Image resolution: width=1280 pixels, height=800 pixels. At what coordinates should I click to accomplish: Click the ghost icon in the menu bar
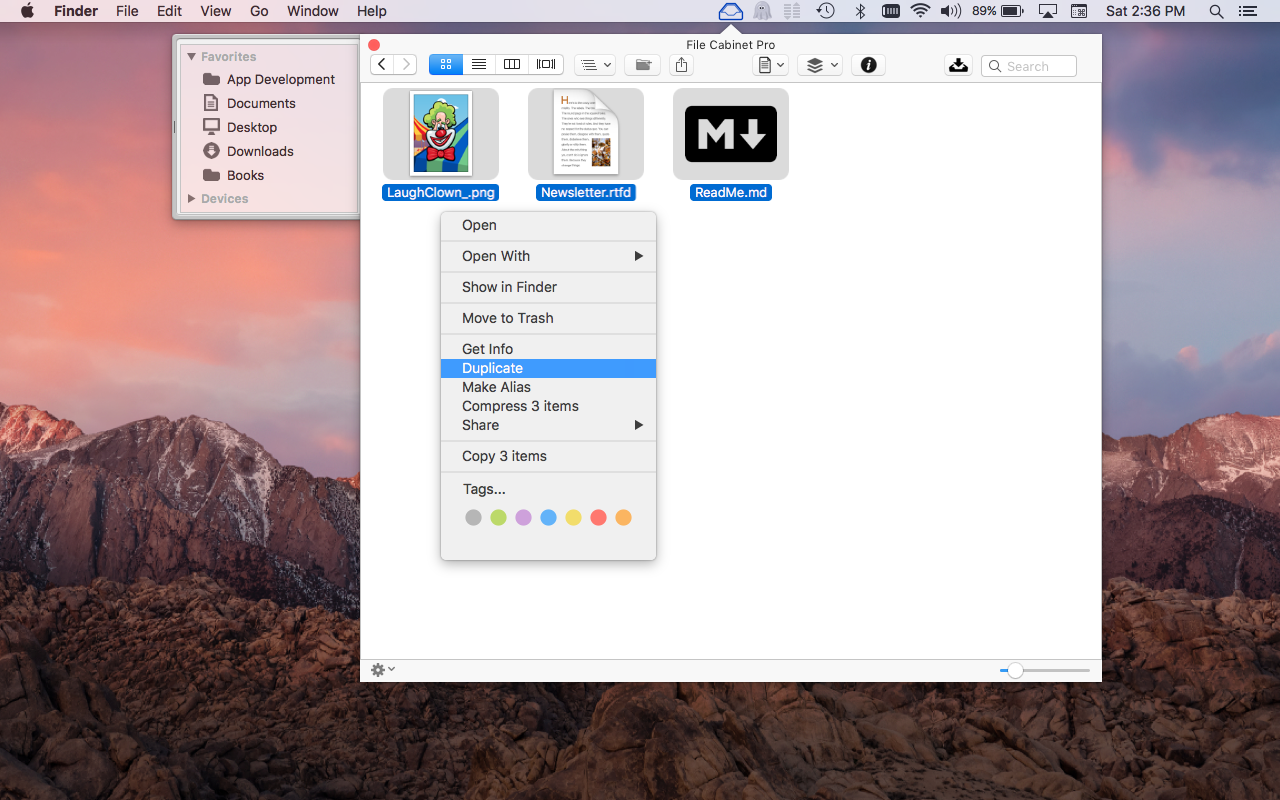762,11
